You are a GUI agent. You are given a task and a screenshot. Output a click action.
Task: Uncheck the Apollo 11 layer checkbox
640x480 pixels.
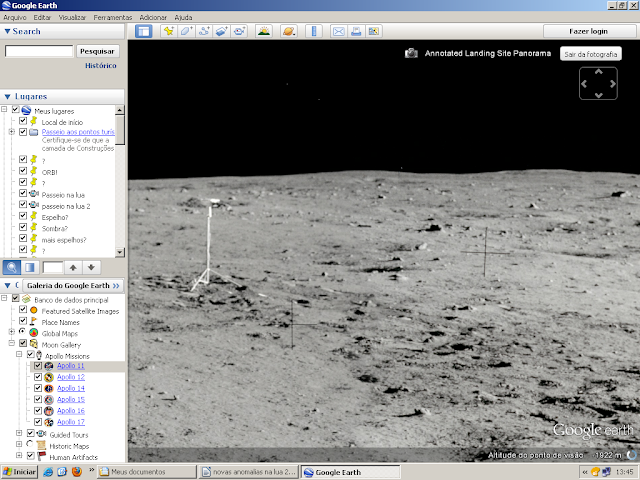coord(38,365)
